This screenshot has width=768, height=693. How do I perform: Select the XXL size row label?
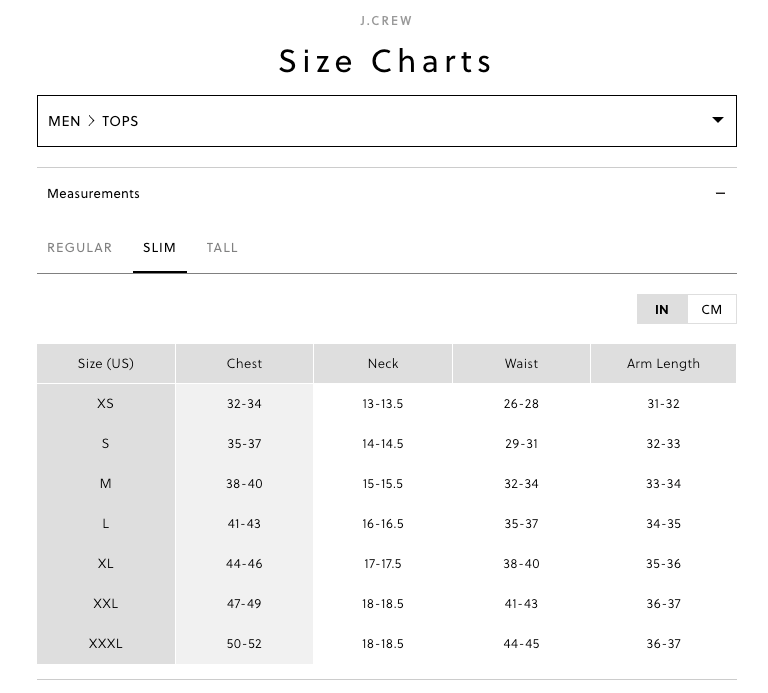[105, 604]
